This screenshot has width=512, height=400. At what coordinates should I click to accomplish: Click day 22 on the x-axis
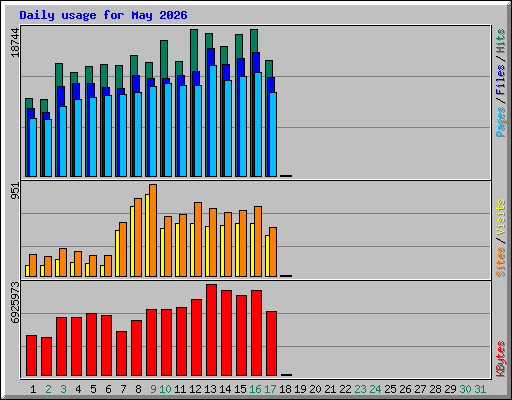point(345,389)
